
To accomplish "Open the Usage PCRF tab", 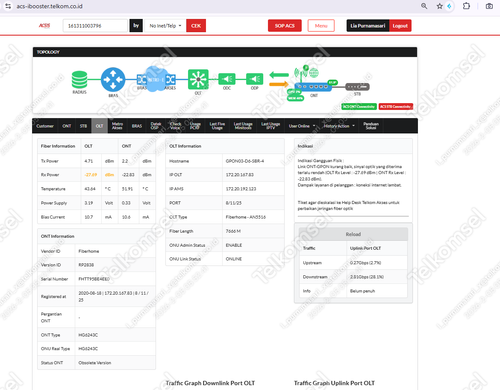I will [x=195, y=126].
